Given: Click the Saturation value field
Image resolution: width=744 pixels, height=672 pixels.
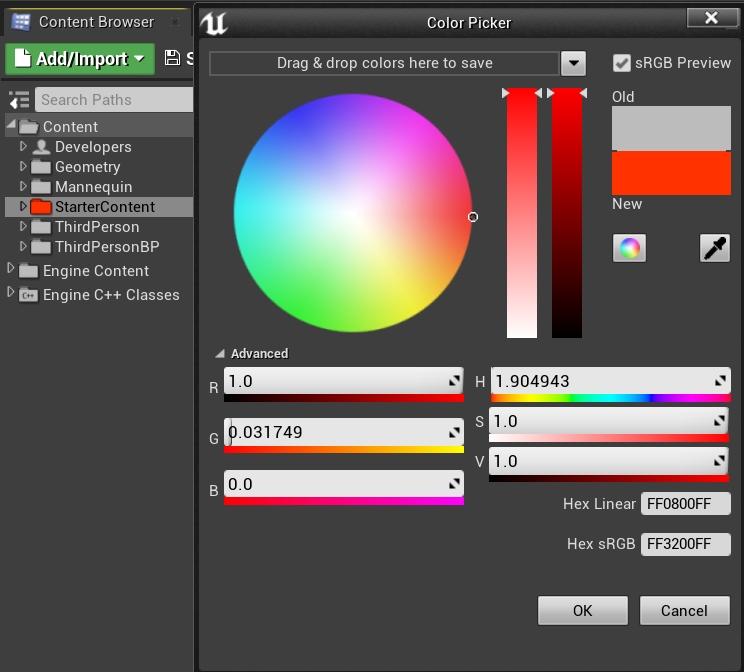Looking at the screenshot, I should point(609,420).
